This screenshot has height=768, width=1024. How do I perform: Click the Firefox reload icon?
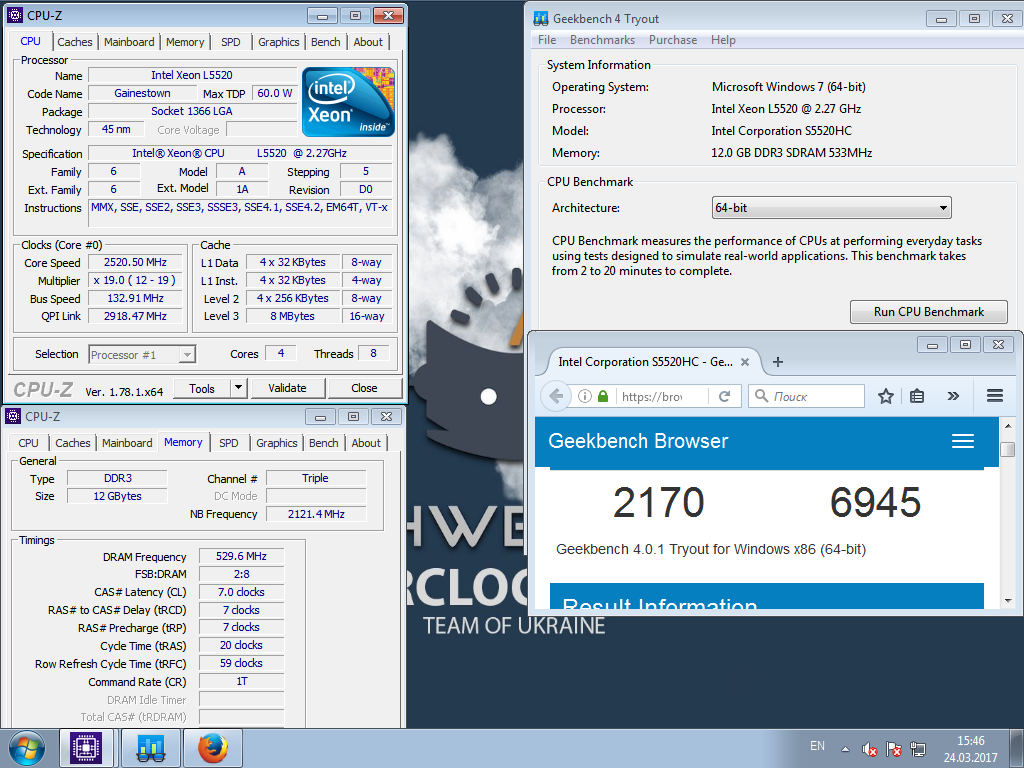(x=724, y=396)
